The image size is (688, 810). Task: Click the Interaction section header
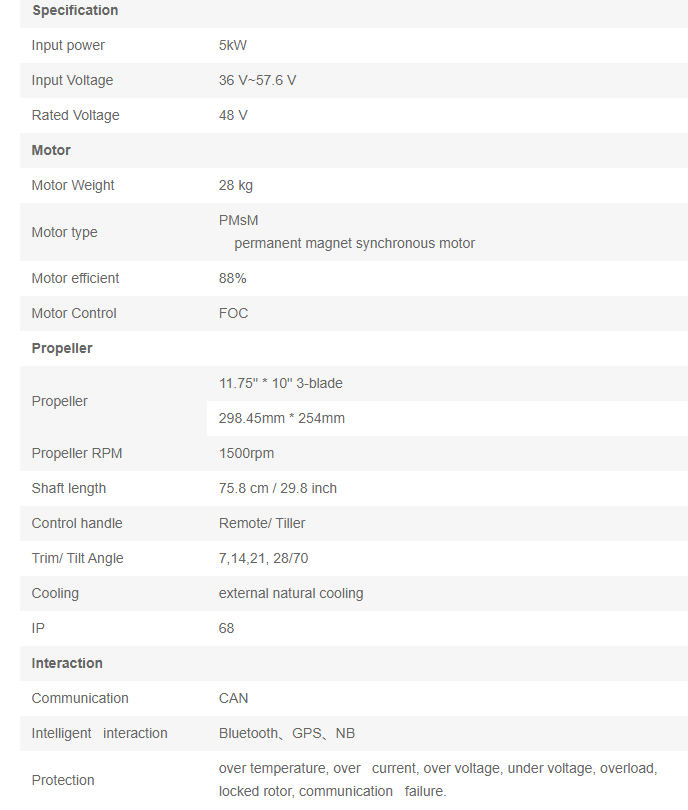[x=67, y=663]
